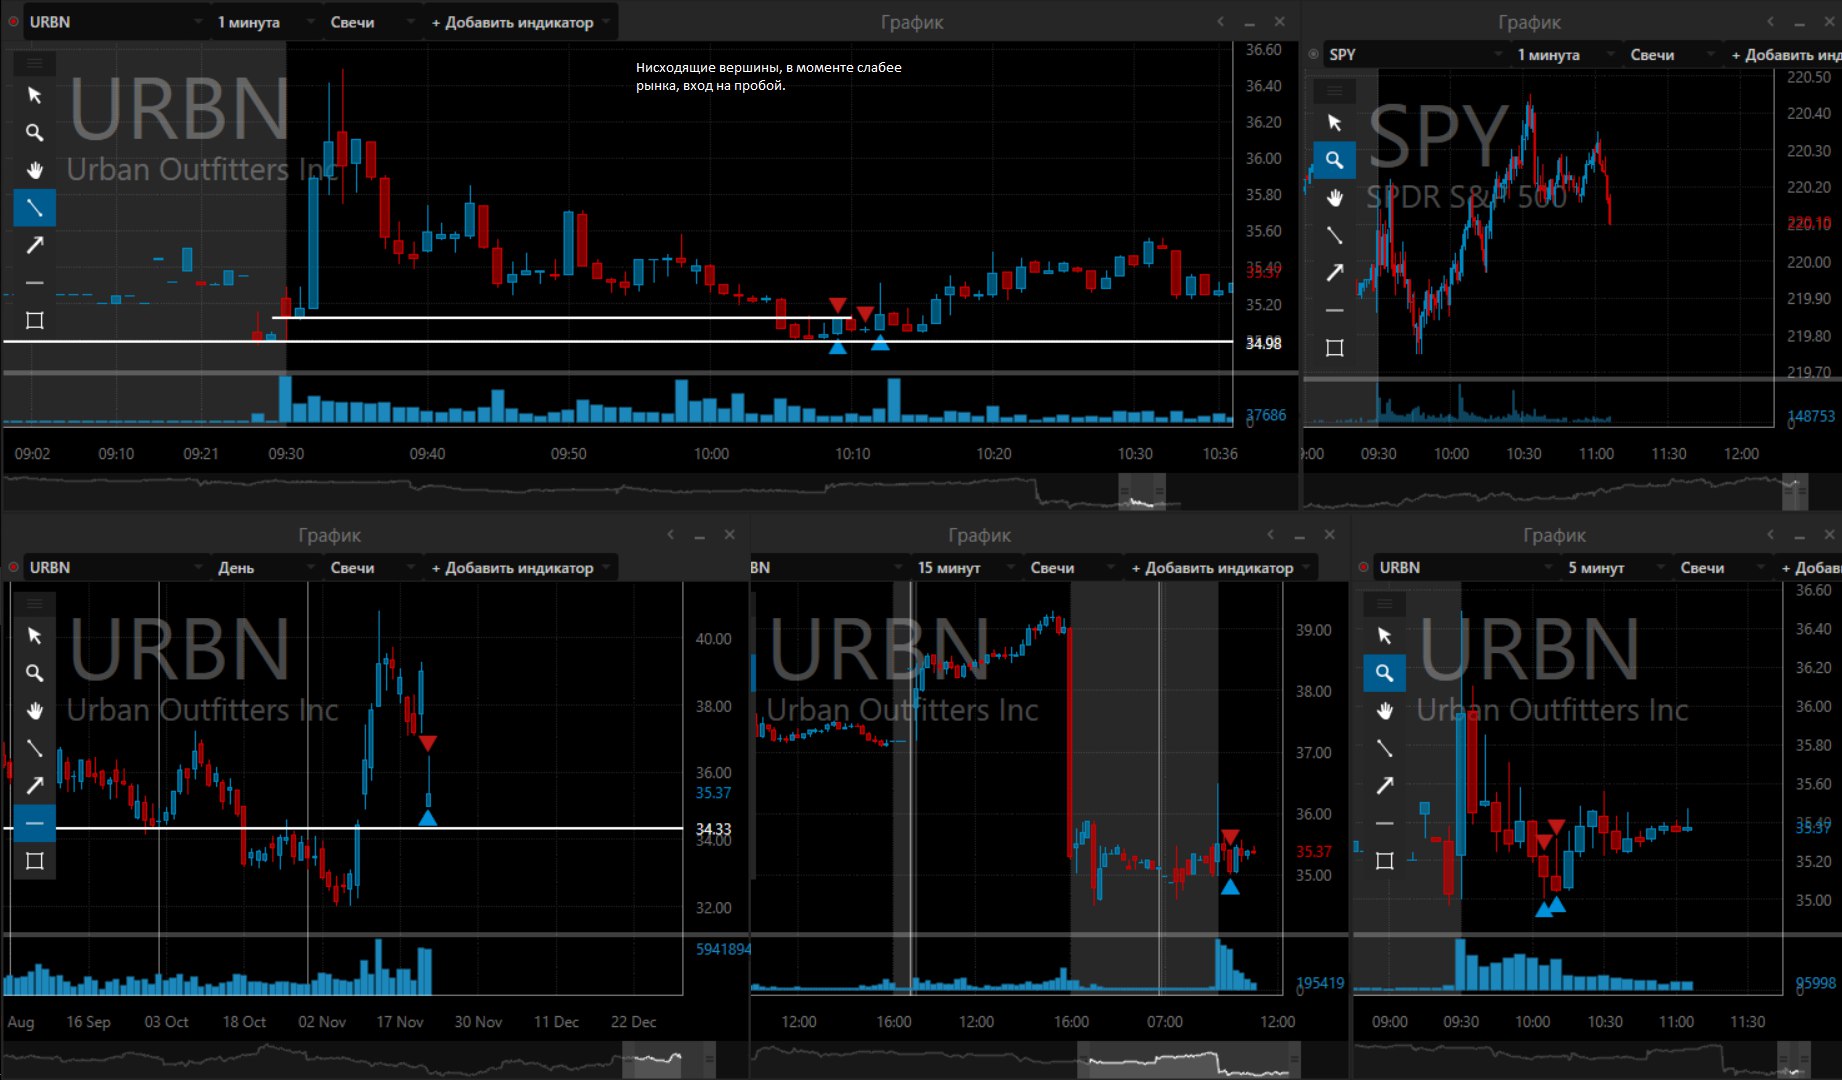Select the zoom magnifier in top URBN 1-minute chart
The width and height of the screenshot is (1842, 1080).
[x=34, y=132]
